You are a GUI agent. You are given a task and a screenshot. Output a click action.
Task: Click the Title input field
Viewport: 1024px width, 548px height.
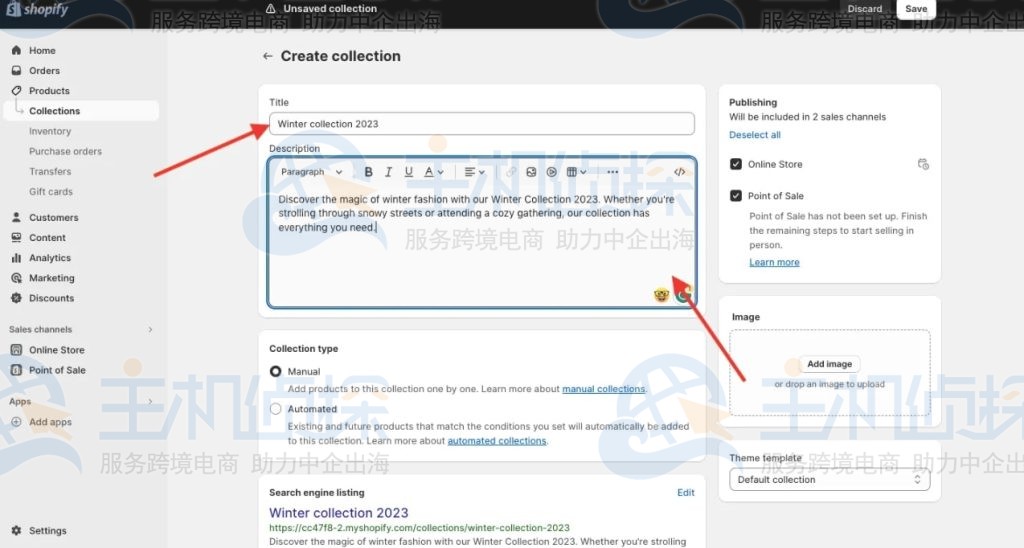point(482,123)
